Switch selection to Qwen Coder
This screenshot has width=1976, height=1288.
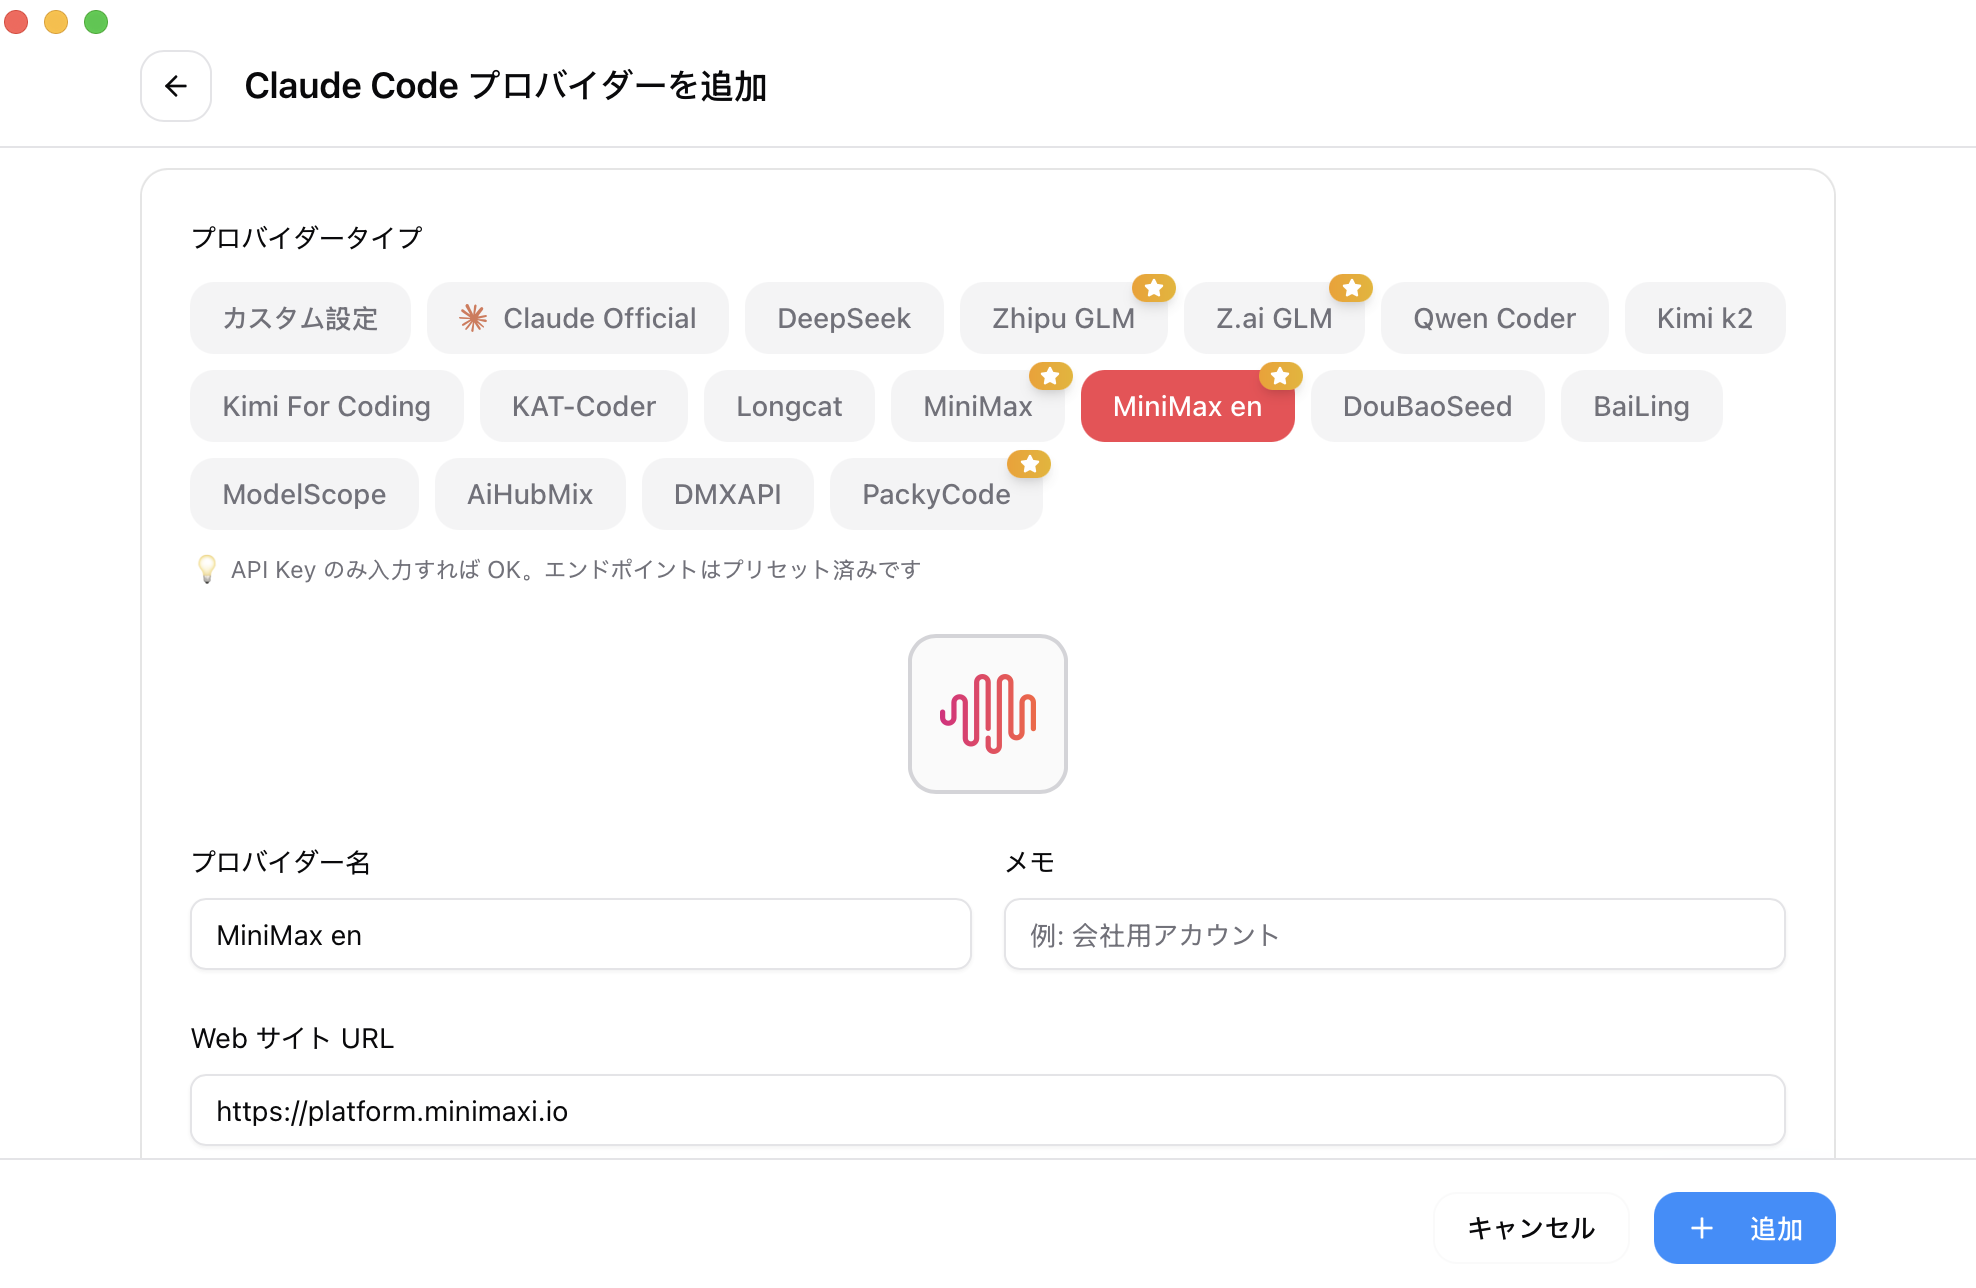[x=1494, y=318]
